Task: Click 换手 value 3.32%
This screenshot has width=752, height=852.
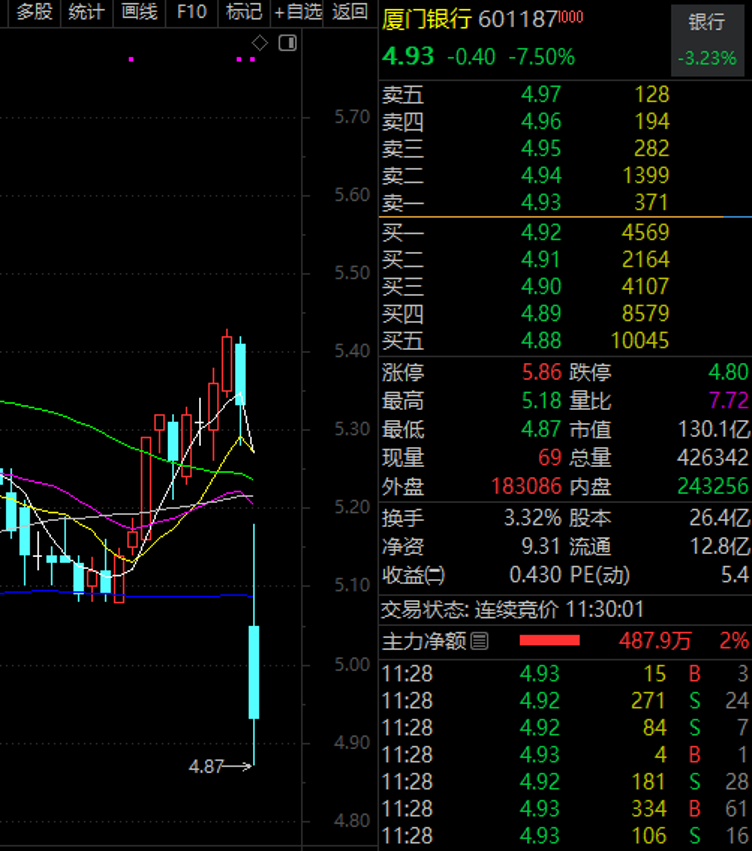Action: (532, 518)
